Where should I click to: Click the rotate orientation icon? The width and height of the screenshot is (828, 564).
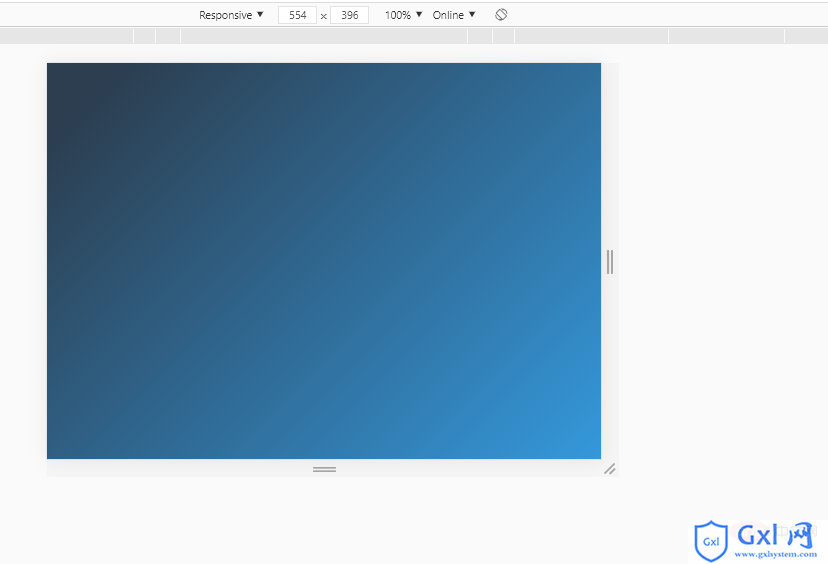501,15
